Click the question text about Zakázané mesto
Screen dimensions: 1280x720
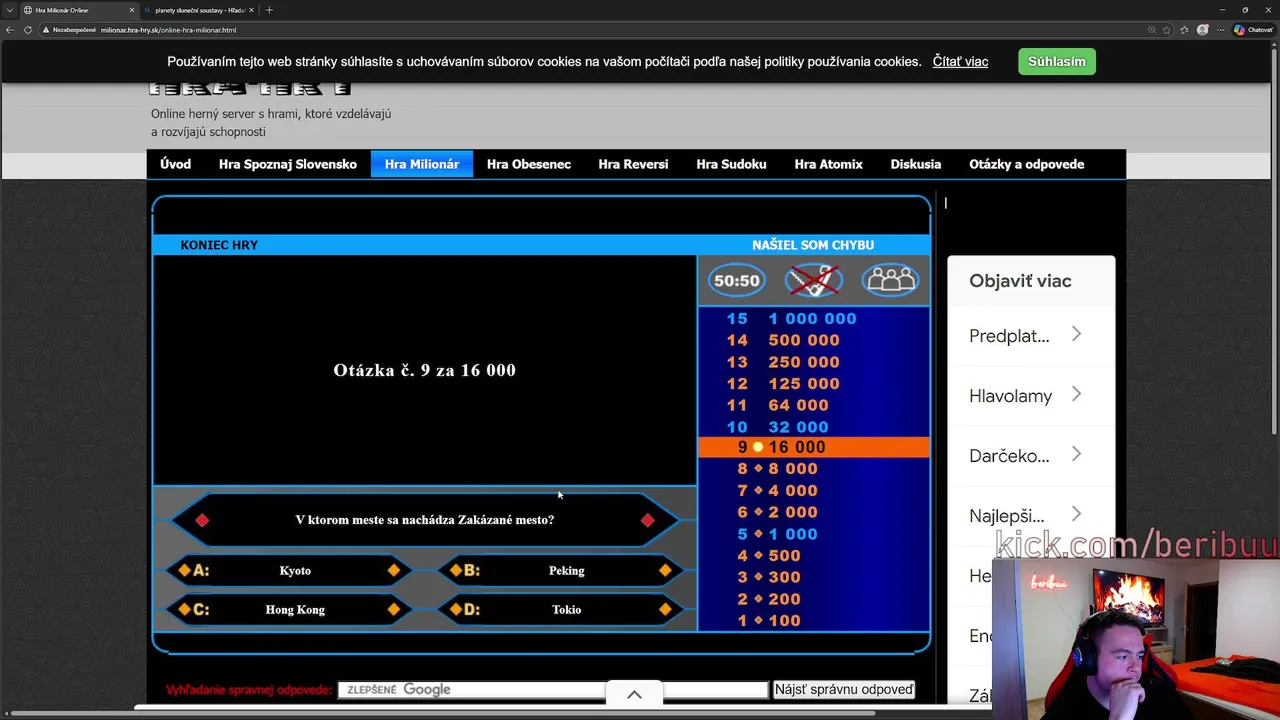coord(425,520)
